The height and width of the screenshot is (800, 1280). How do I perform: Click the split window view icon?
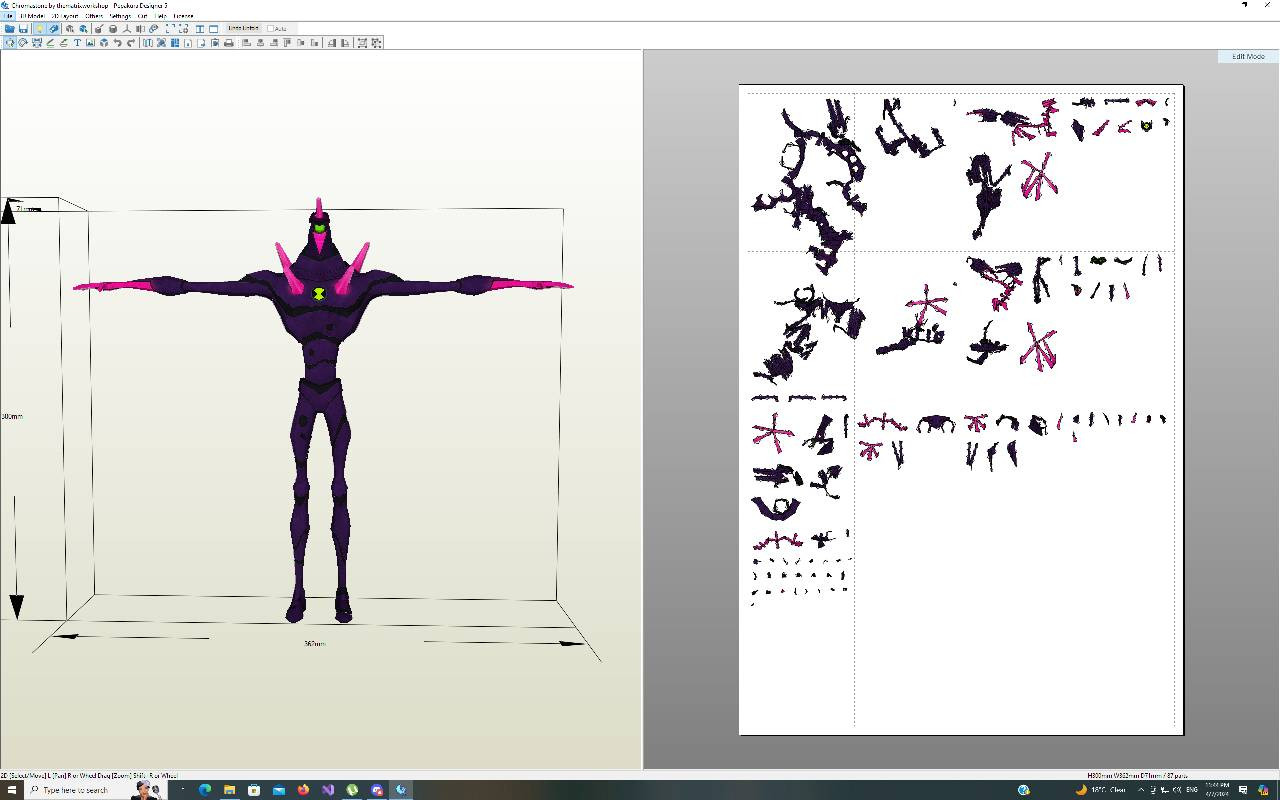[x=200, y=29]
